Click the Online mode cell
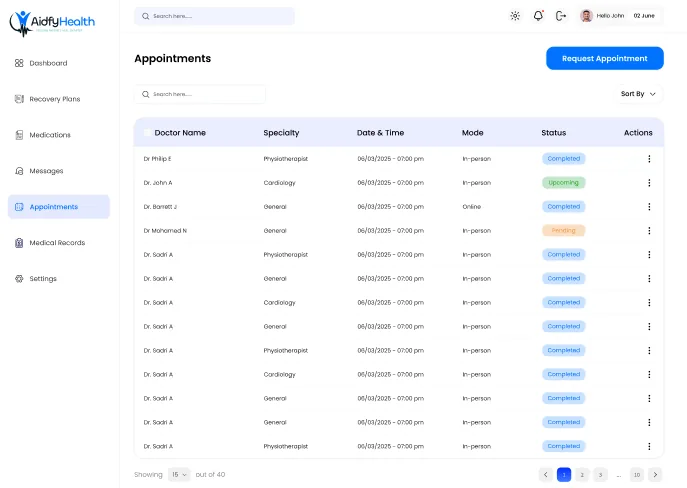Viewport: 687px width, 488px height. tap(471, 206)
